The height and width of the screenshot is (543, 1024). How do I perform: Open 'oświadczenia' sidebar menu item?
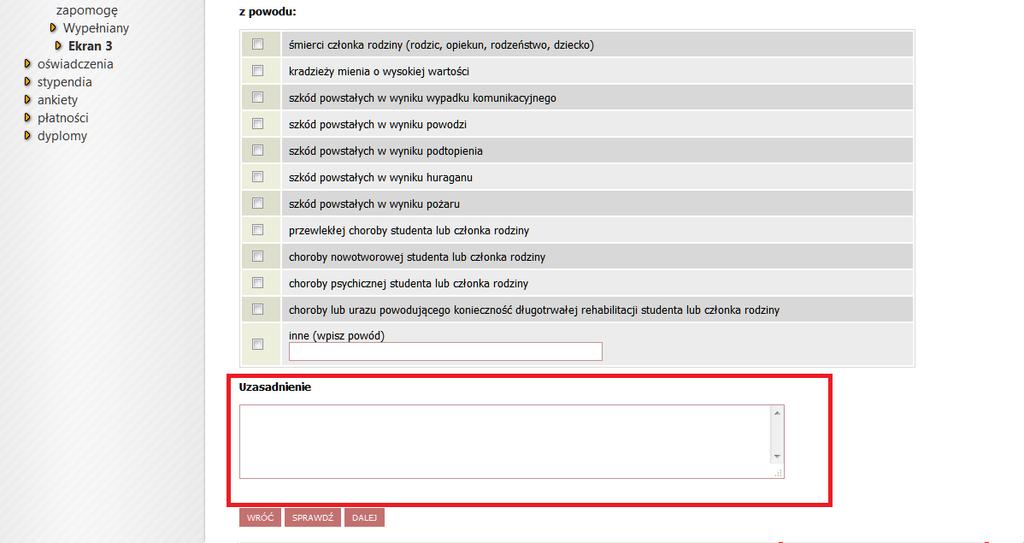tap(75, 64)
